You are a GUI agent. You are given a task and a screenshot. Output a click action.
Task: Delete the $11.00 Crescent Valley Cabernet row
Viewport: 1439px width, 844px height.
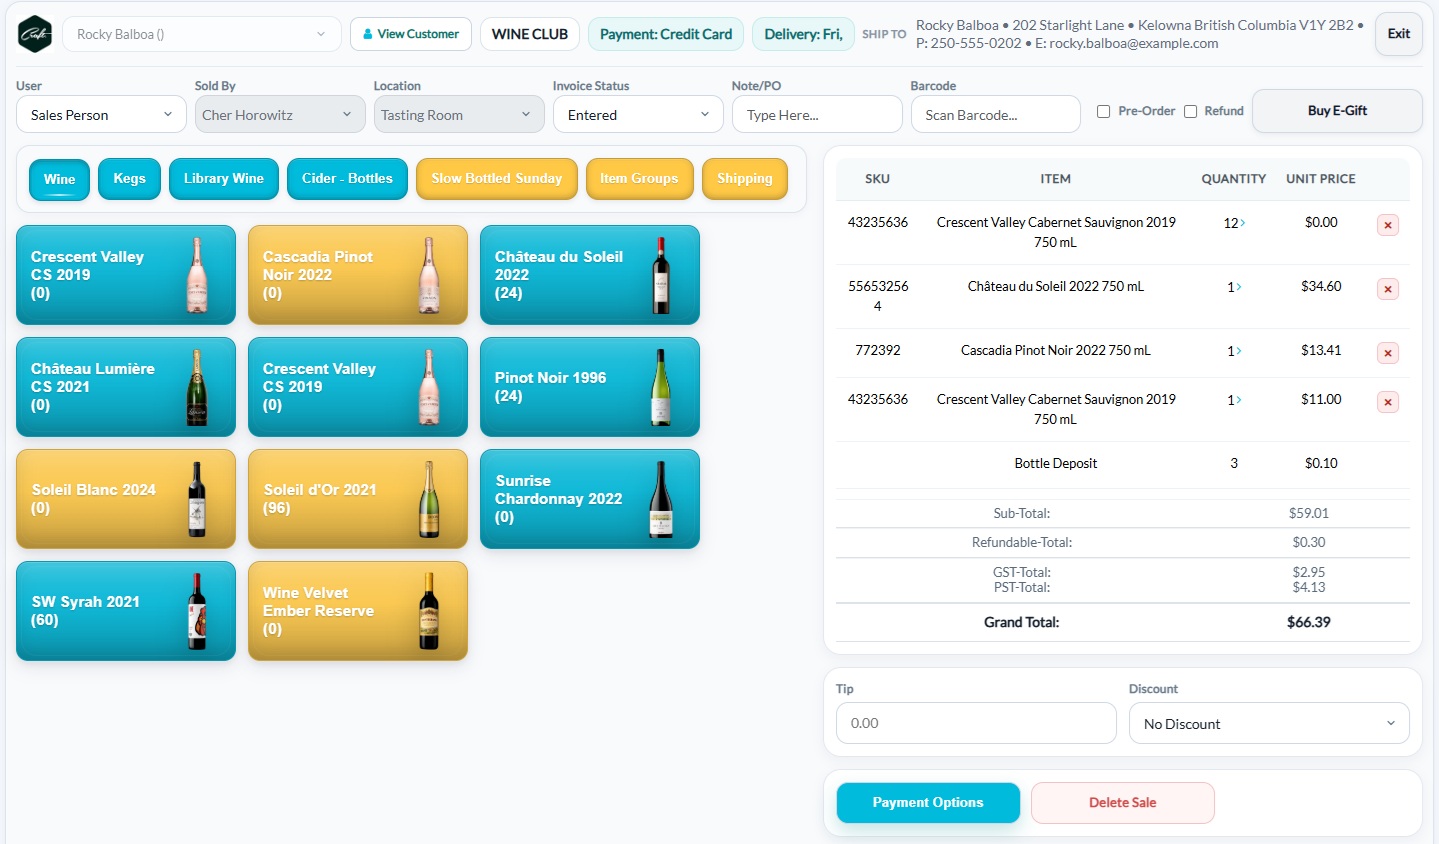point(1388,402)
